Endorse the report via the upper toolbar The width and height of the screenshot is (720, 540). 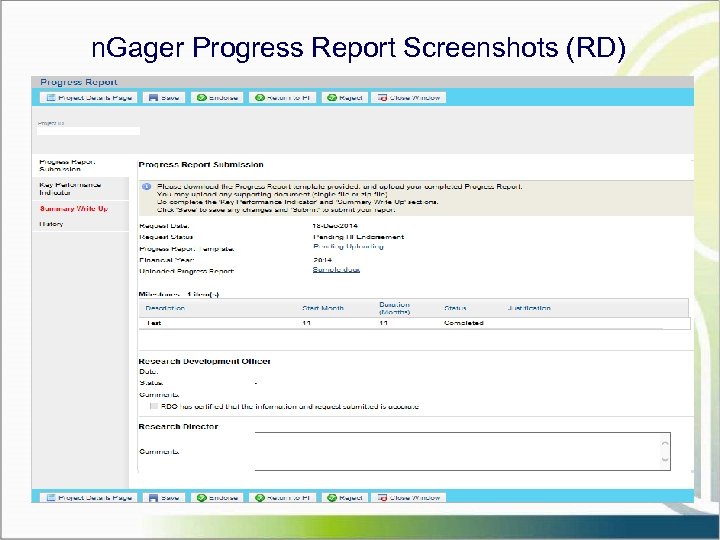click(217, 98)
